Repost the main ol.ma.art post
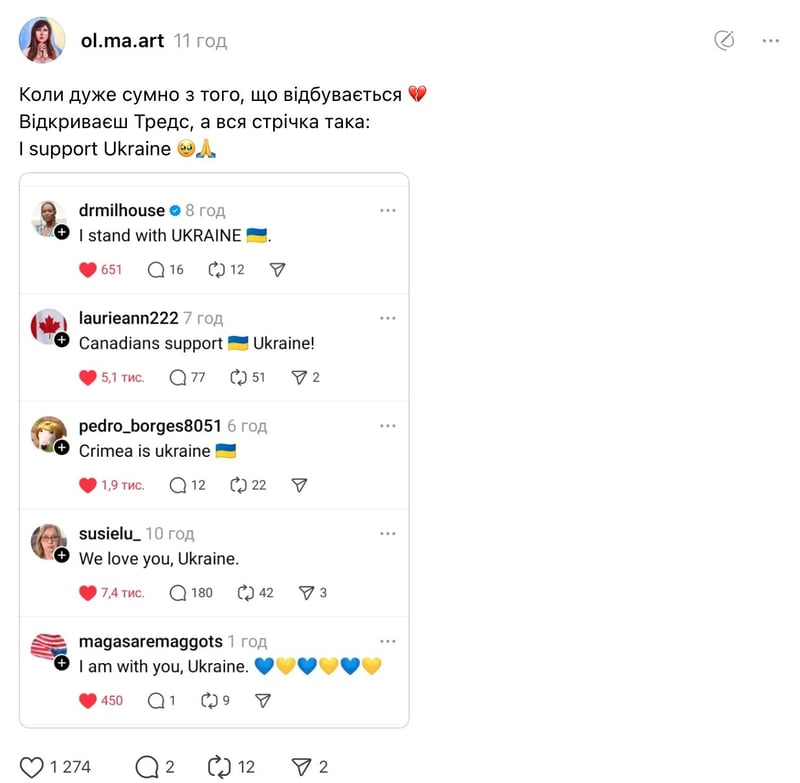The width and height of the screenshot is (800, 783). [x=219, y=767]
